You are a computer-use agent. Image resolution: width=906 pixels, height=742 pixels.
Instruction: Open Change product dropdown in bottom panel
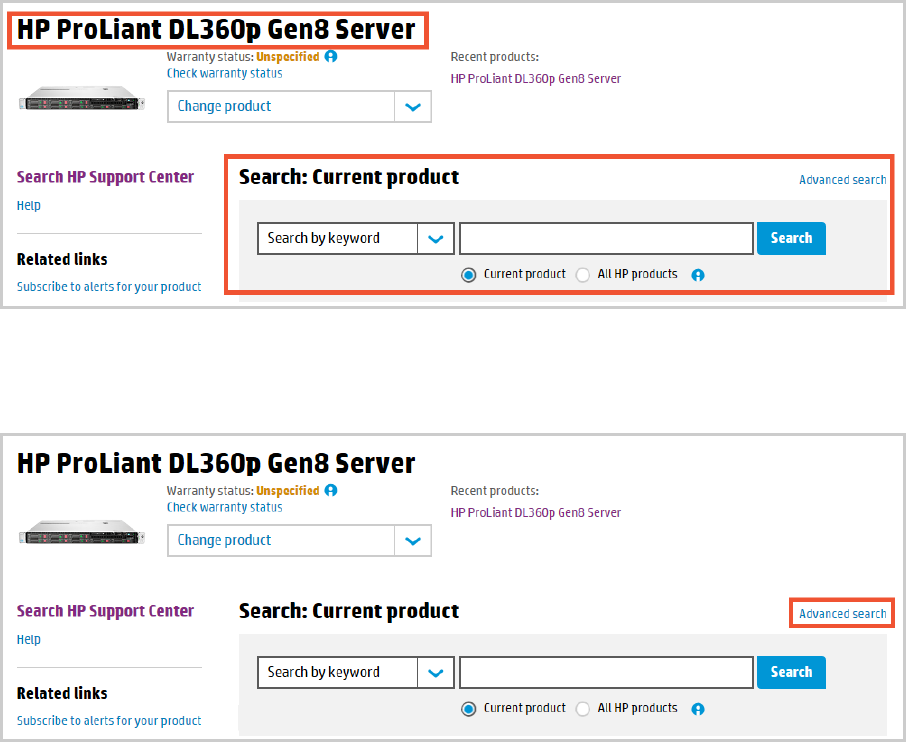point(299,540)
